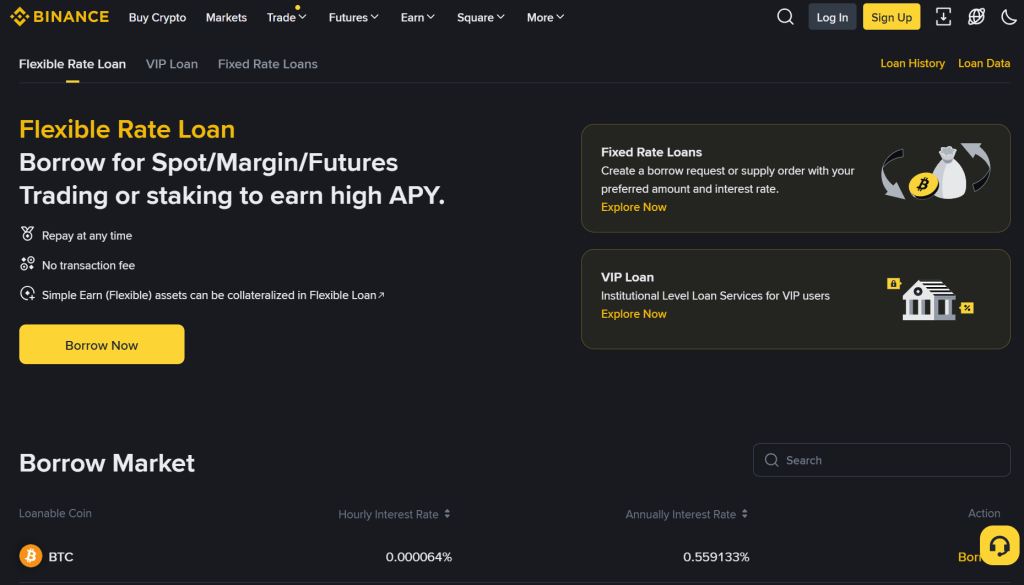Expand the Earn dropdown menu
1024x585 pixels.
[418, 17]
